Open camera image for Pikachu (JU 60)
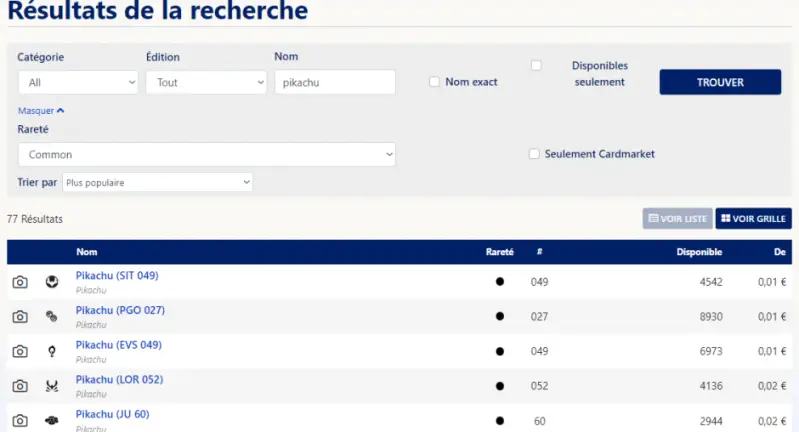The image size is (799, 432). tap(20, 420)
